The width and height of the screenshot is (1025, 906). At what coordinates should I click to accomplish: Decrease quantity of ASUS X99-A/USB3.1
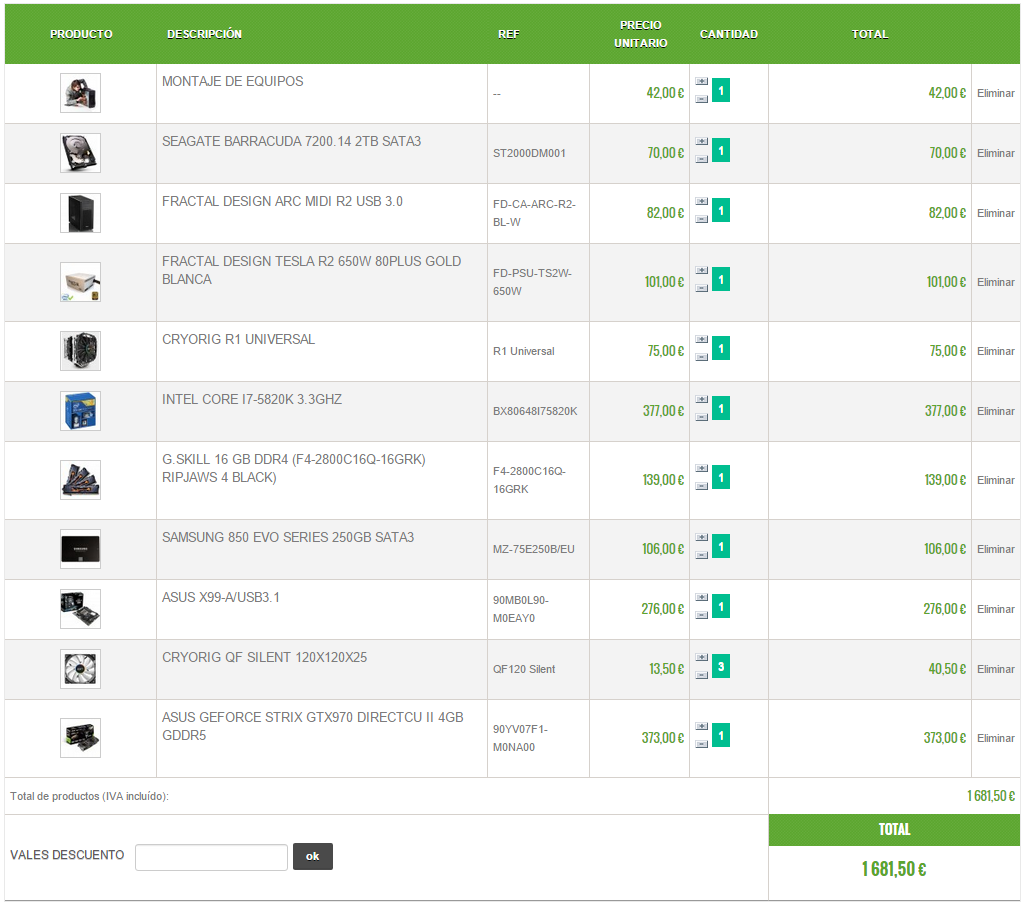point(701,615)
